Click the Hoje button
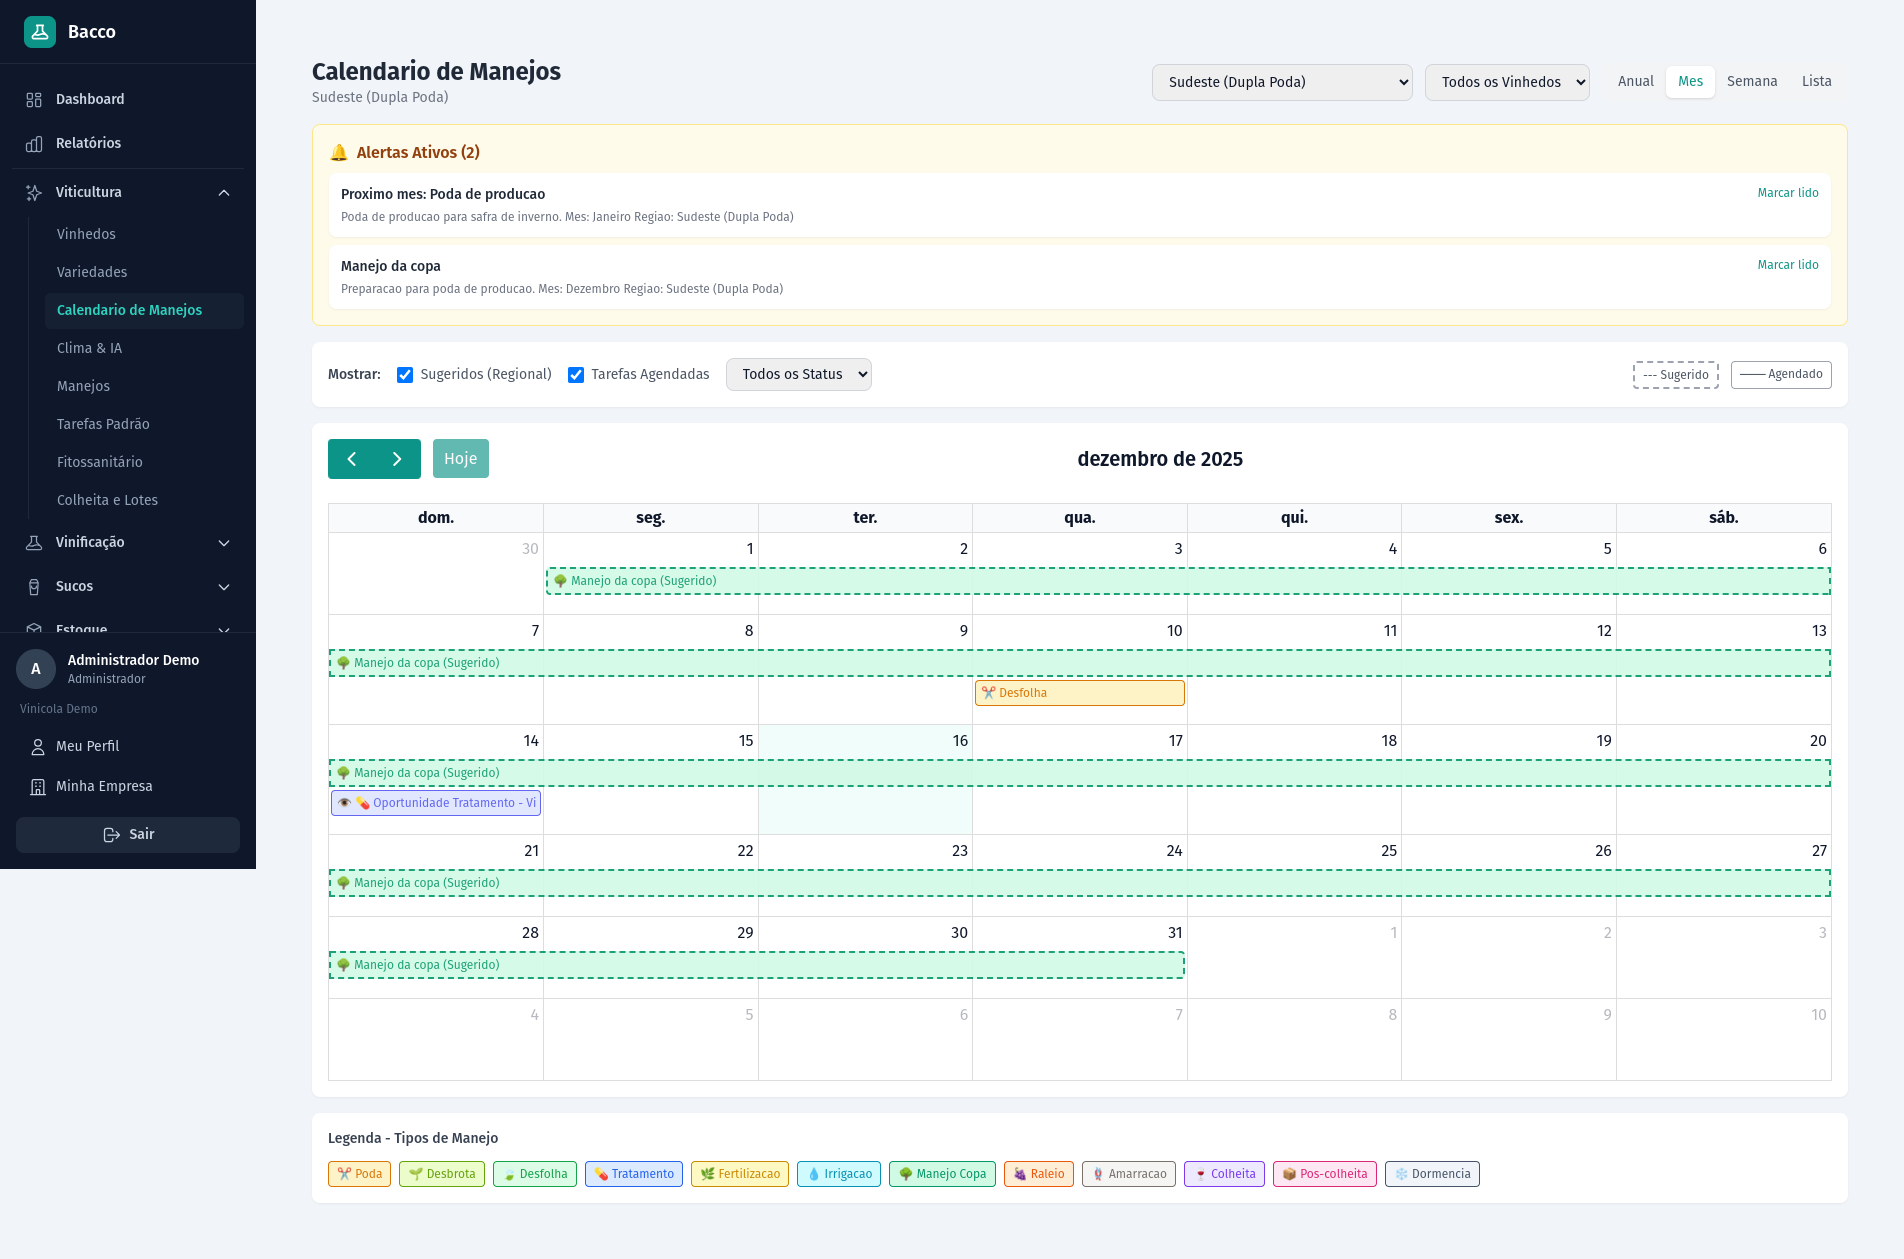1904x1259 pixels. (460, 458)
